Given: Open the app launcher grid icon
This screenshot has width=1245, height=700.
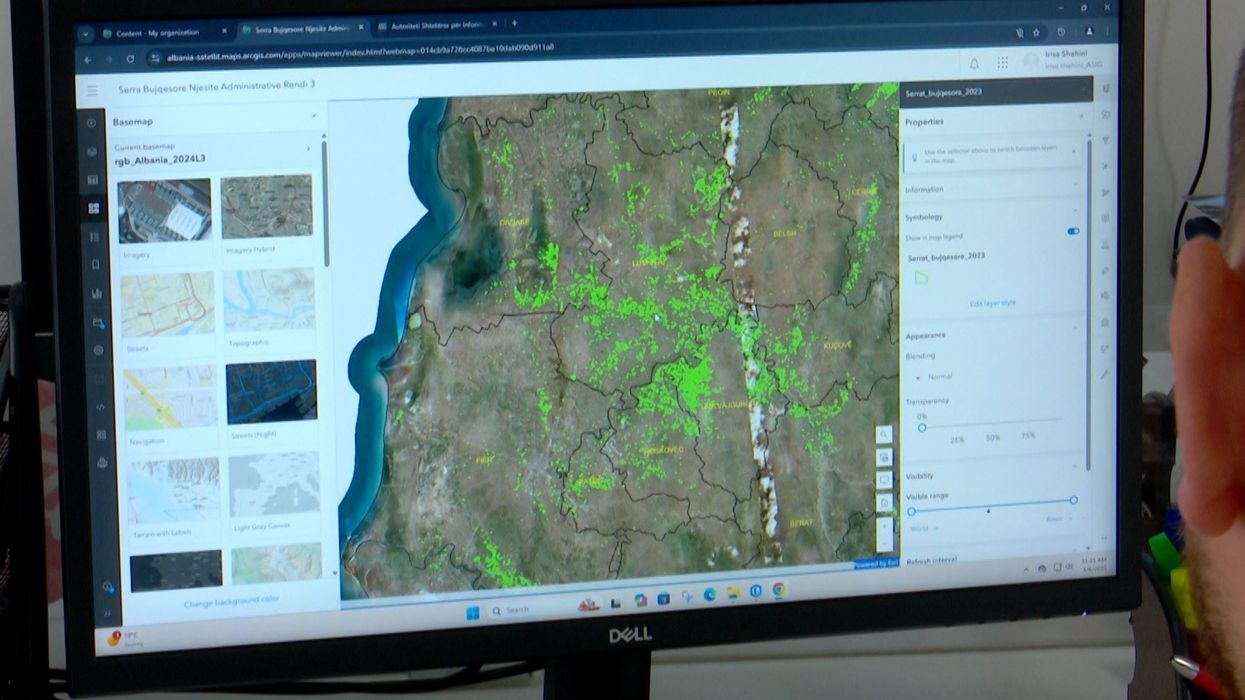Looking at the screenshot, I should pyautogui.click(x=1002, y=63).
